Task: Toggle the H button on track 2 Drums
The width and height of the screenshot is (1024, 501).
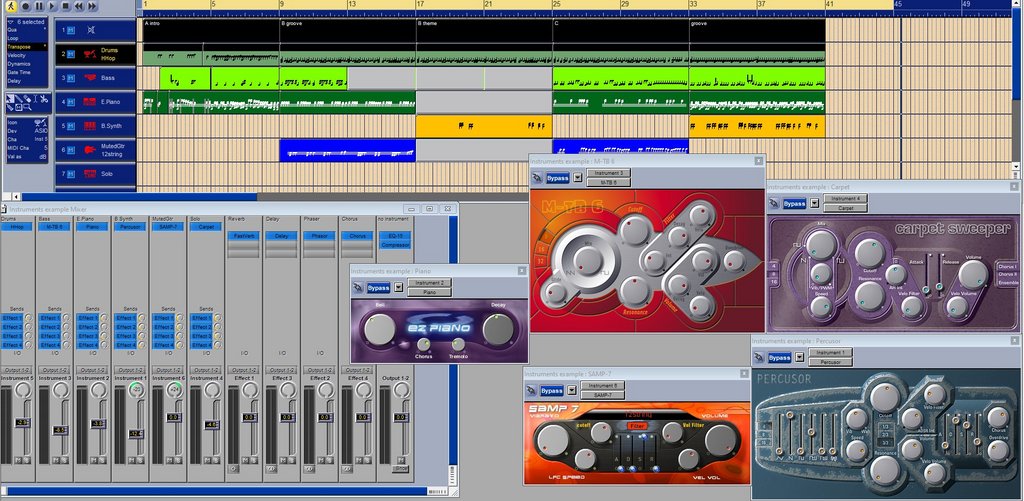Action: coord(71,54)
